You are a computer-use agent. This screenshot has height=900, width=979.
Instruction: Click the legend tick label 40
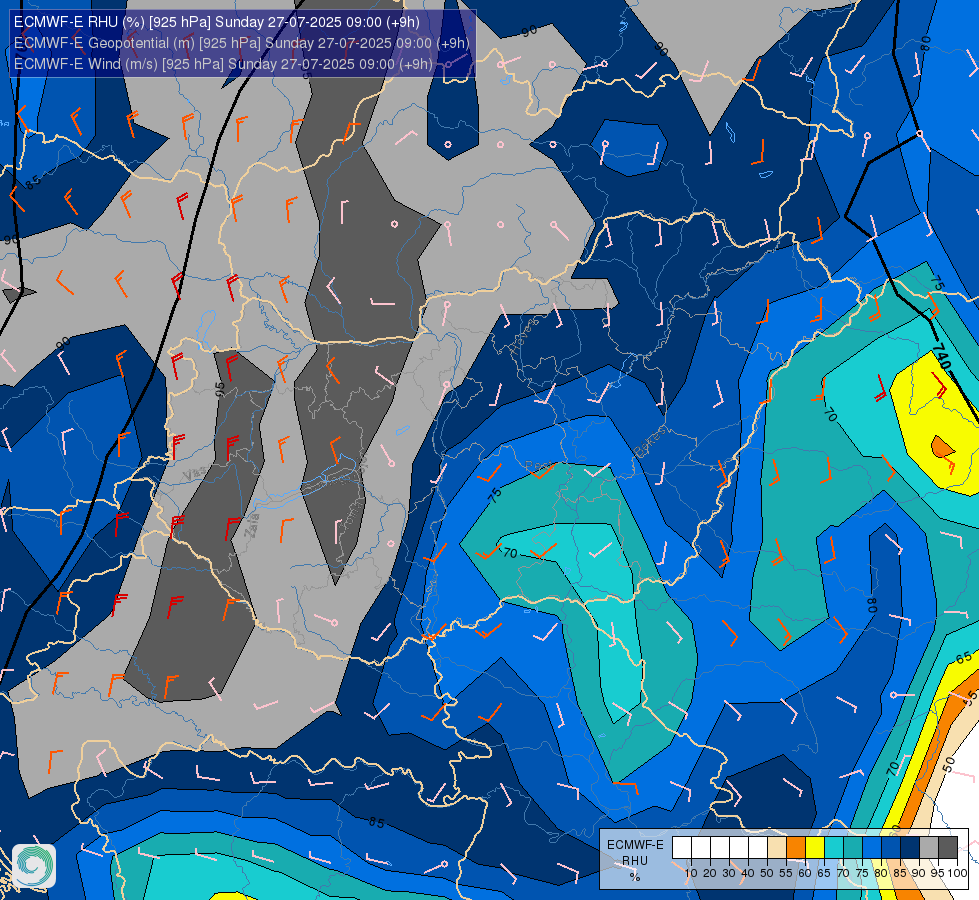(x=748, y=873)
